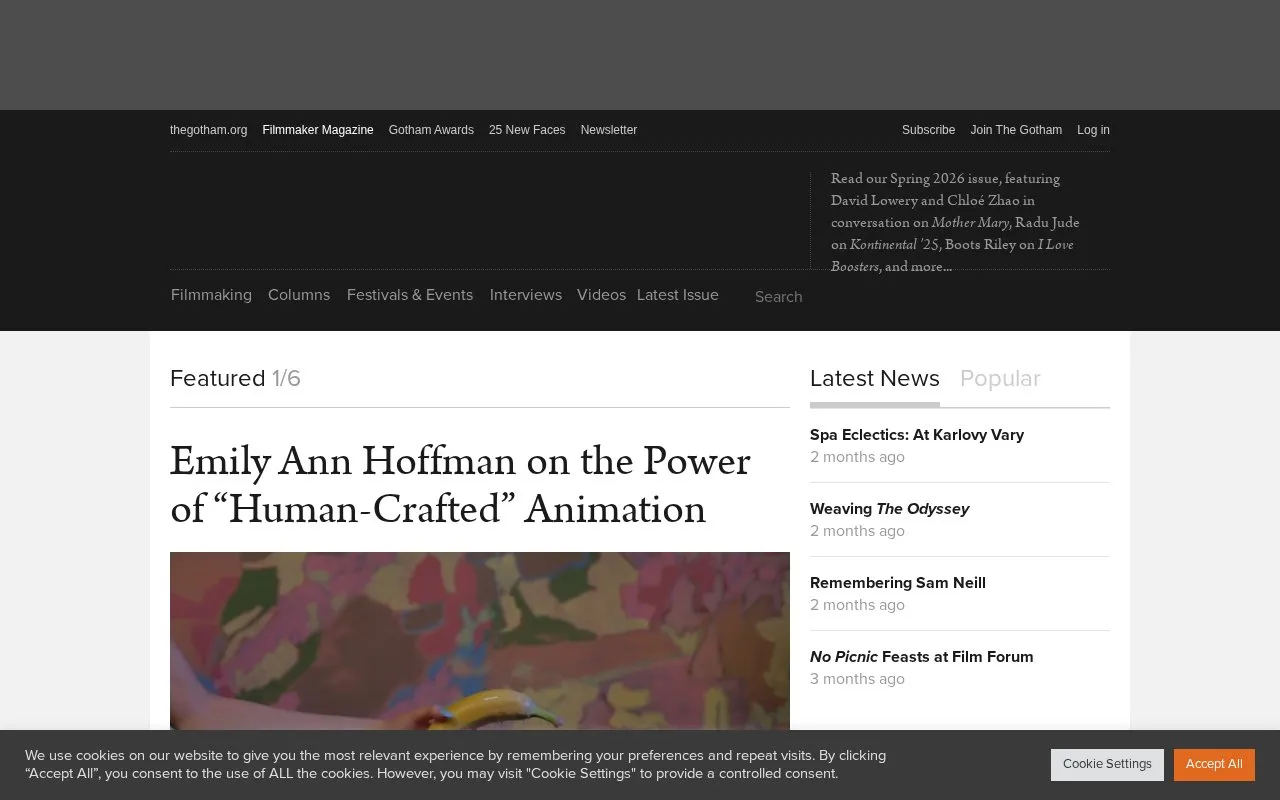The width and height of the screenshot is (1280, 800).
Task: Open Festivals & Events menu
Action: pyautogui.click(x=410, y=295)
